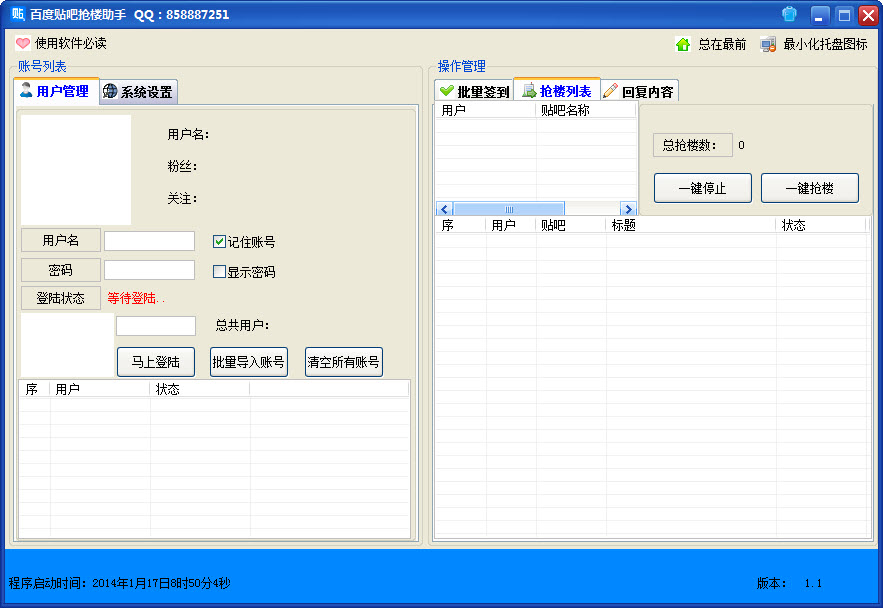Open the 使用软件必读 notice
Image resolution: width=883 pixels, height=608 pixels.
(x=70, y=43)
